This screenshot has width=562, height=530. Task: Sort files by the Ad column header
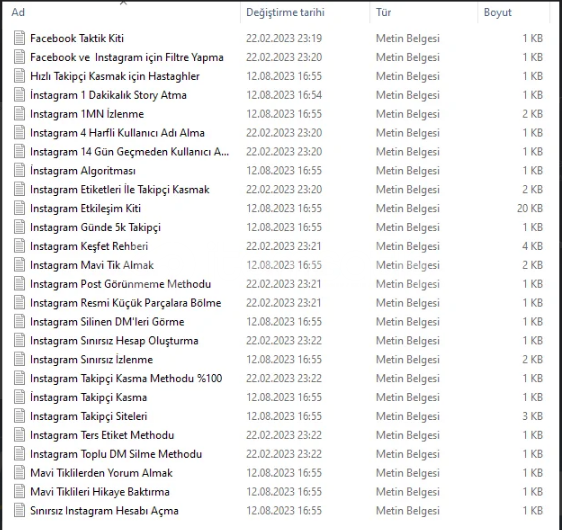[18, 13]
